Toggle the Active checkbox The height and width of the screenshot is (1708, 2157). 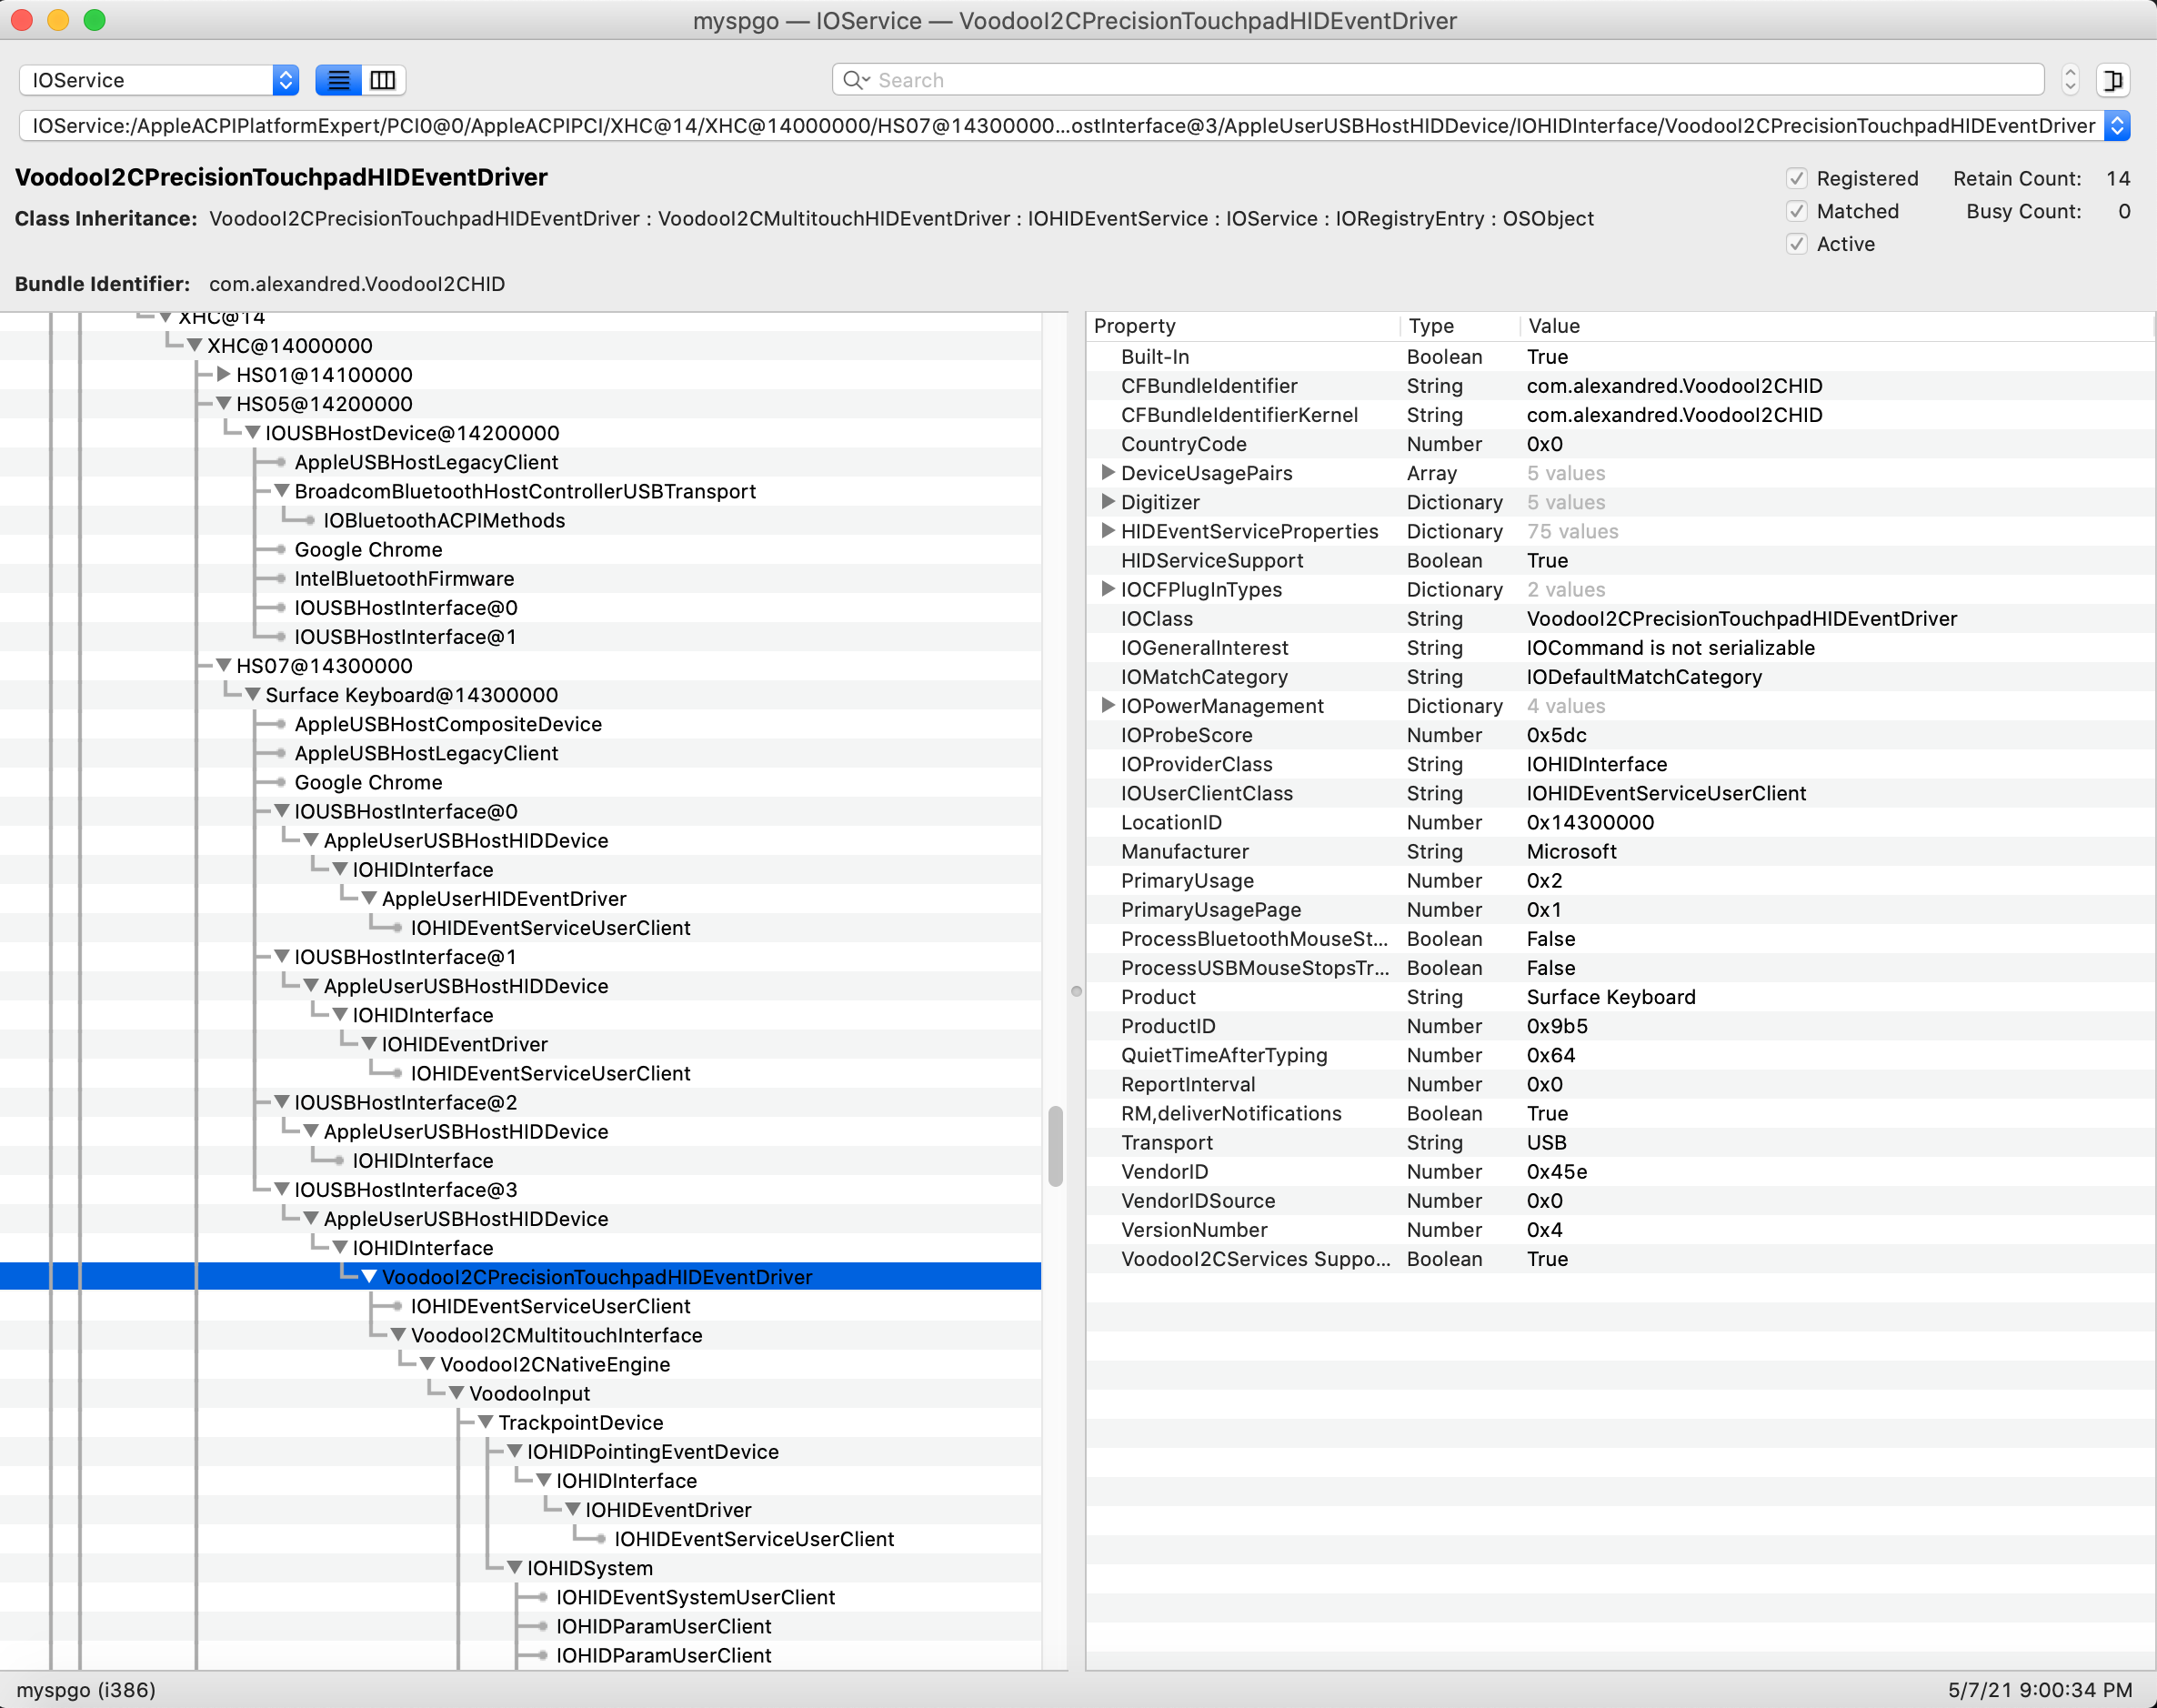tap(1797, 245)
